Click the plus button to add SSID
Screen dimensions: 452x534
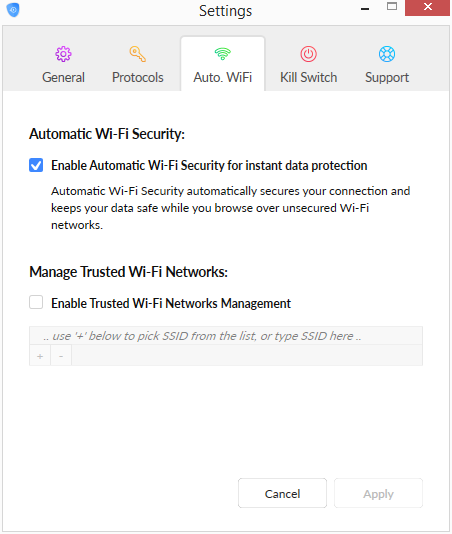[x=40, y=356]
